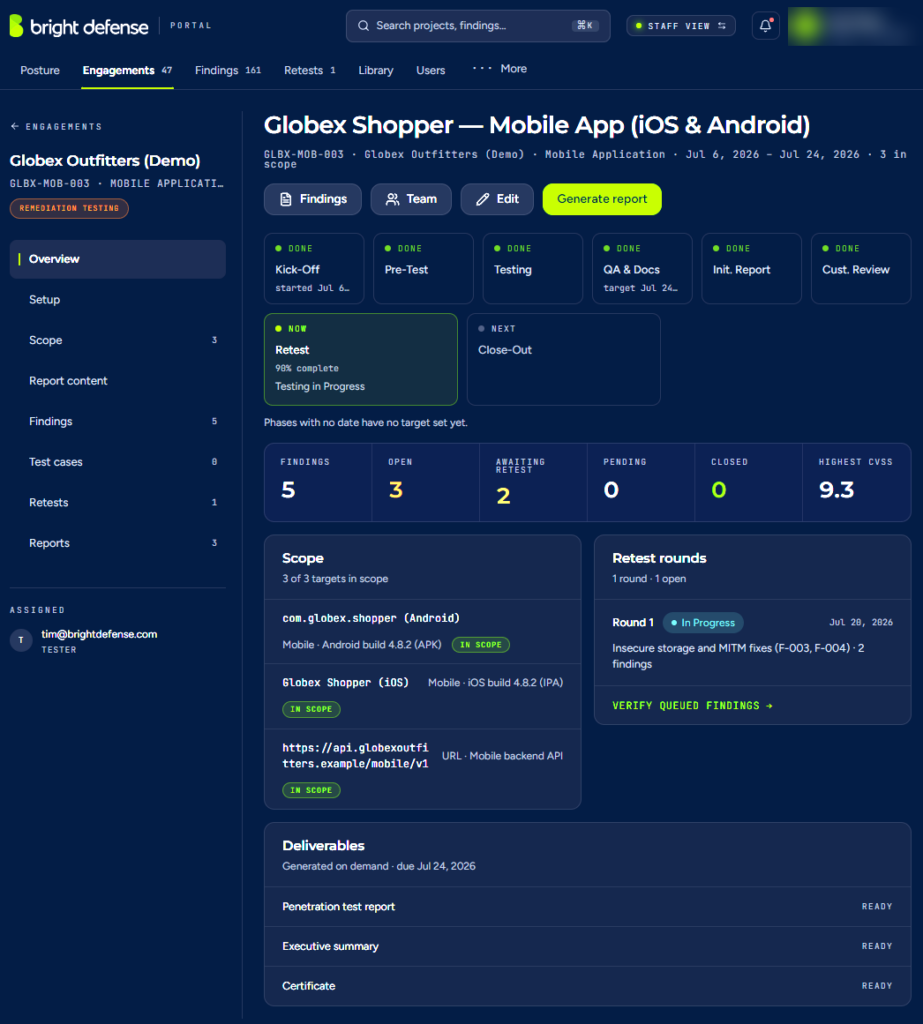Image resolution: width=923 pixels, height=1024 pixels.
Task: Click the blurred user profile avatar
Action: pos(807,26)
